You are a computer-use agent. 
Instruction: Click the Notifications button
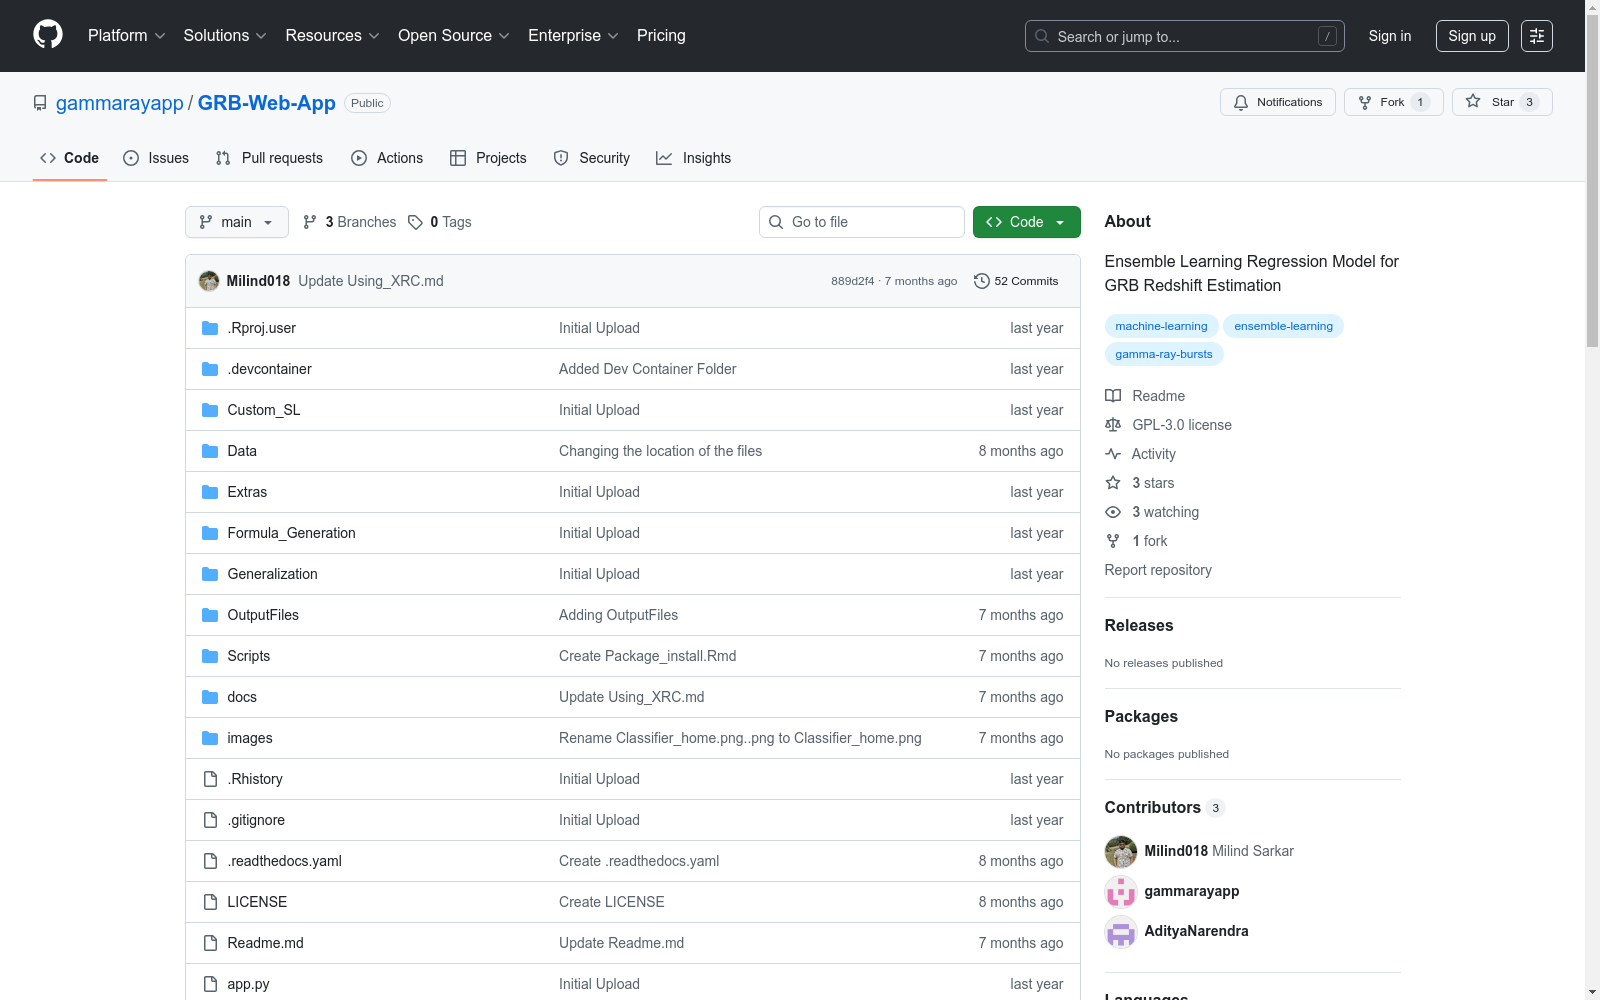[1278, 102]
